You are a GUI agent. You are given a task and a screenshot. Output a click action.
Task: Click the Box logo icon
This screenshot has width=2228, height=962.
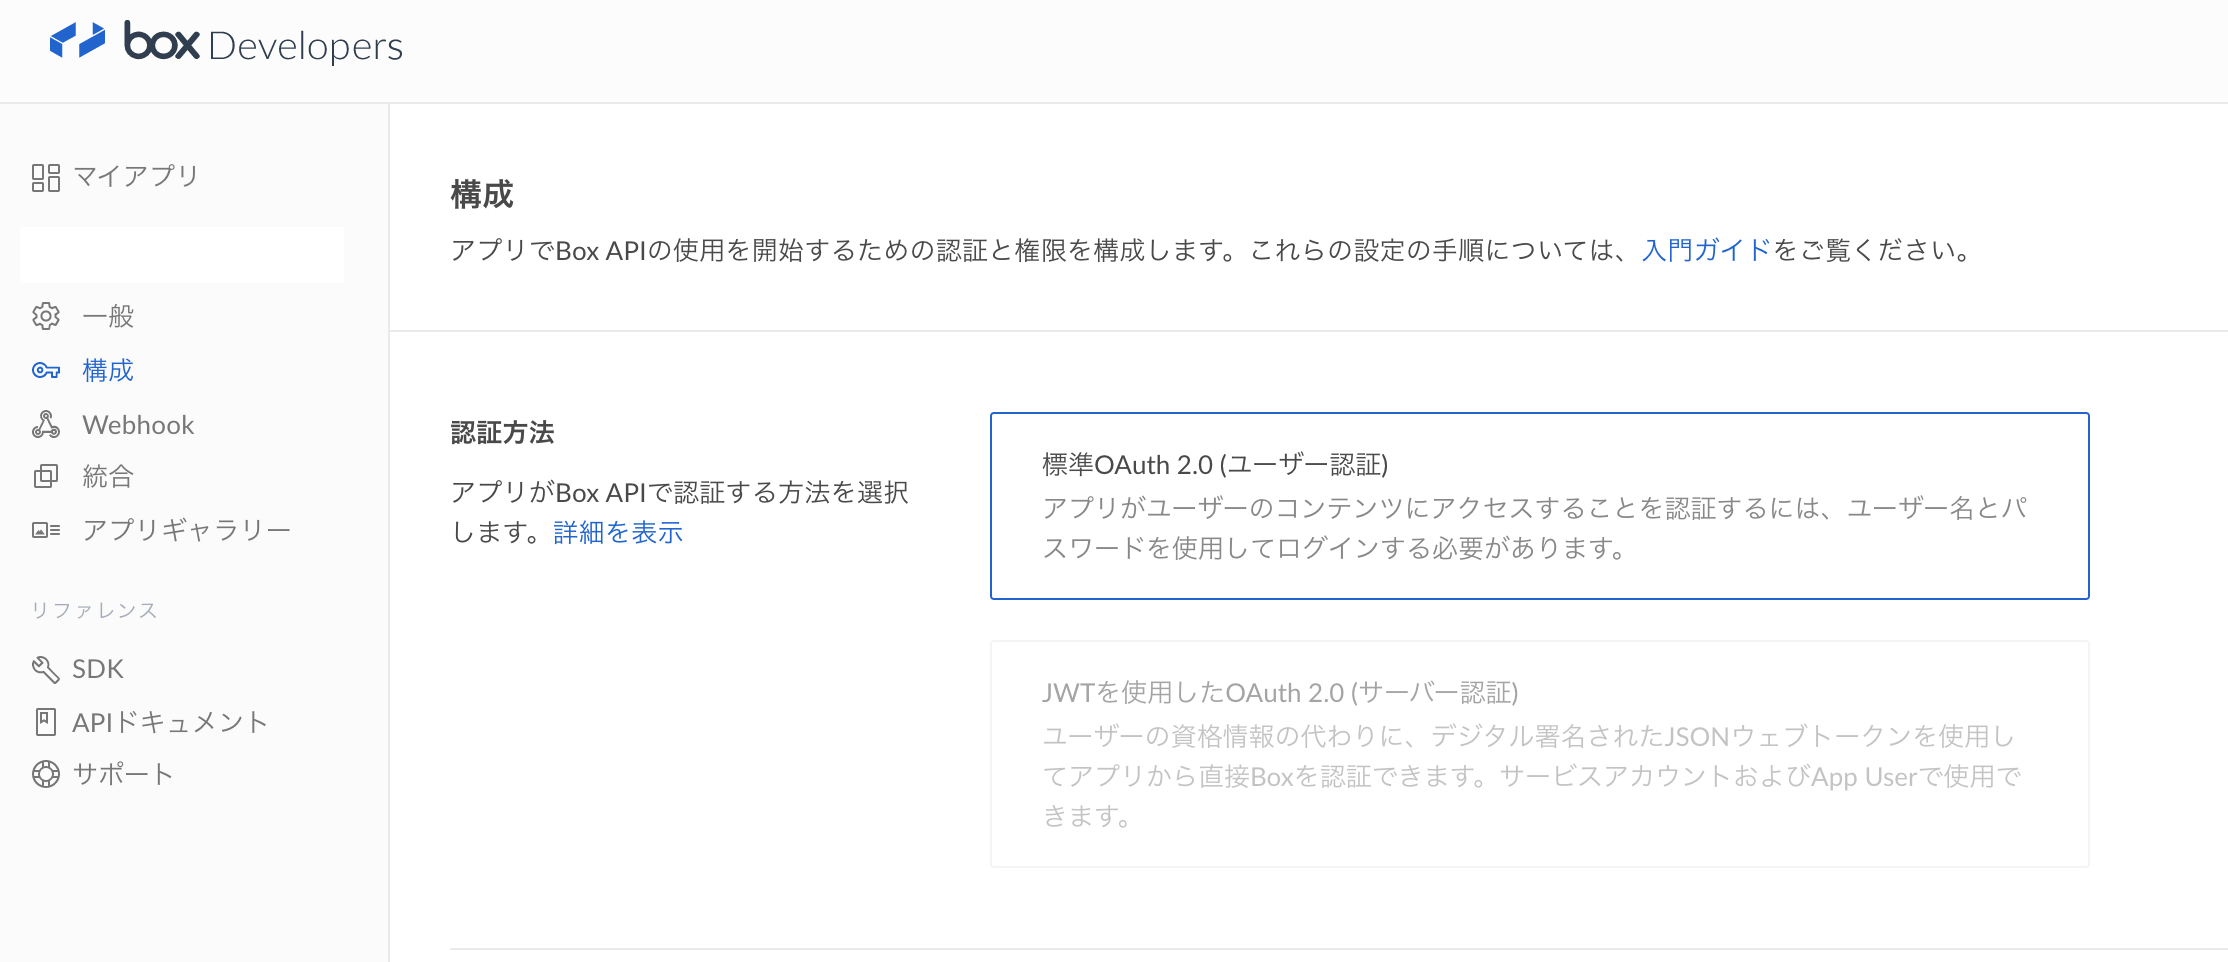tap(77, 41)
